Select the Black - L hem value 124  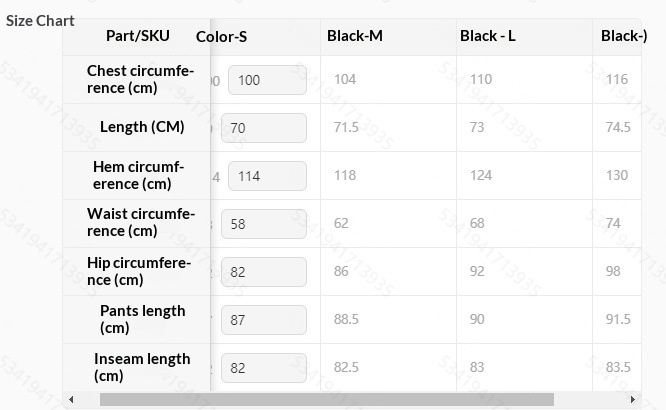tap(481, 176)
